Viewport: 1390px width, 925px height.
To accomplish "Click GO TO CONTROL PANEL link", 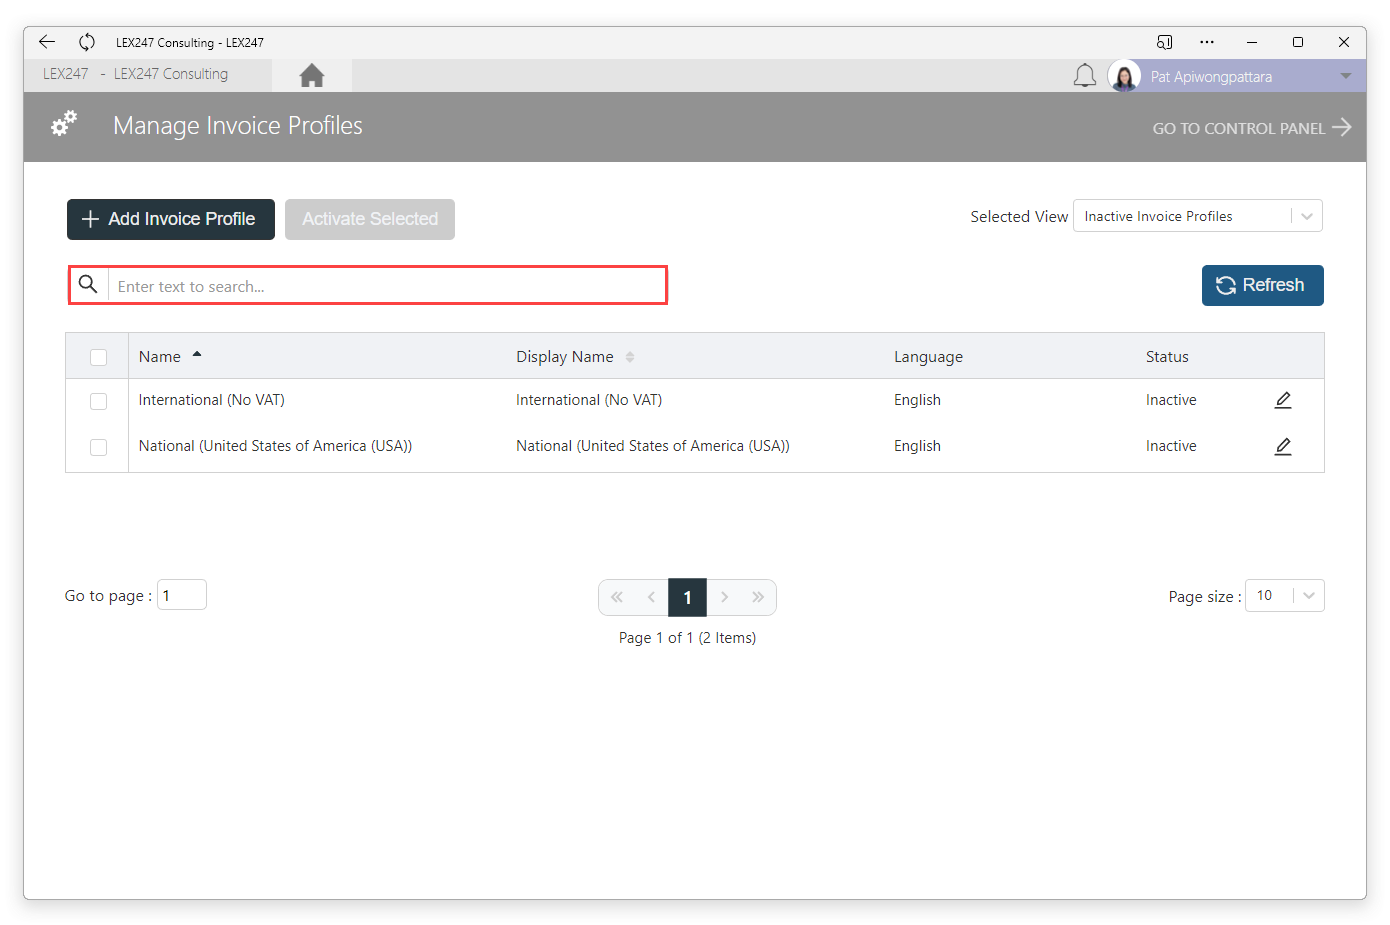I will 1252,128.
